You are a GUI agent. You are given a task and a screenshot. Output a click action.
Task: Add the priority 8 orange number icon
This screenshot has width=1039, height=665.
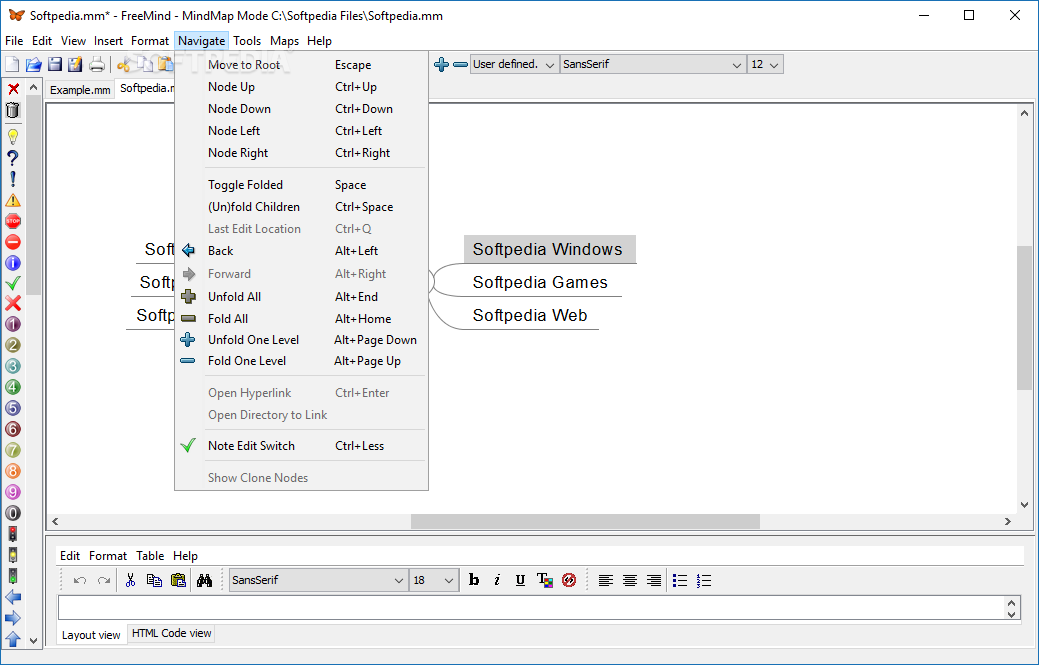(x=13, y=471)
